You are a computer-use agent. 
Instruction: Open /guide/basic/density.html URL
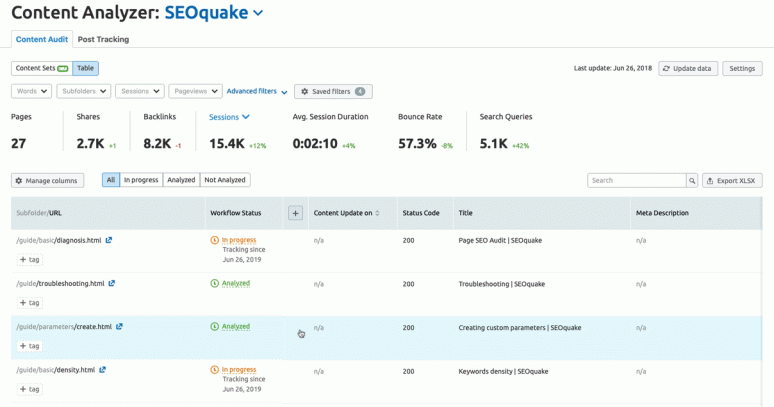point(56,370)
